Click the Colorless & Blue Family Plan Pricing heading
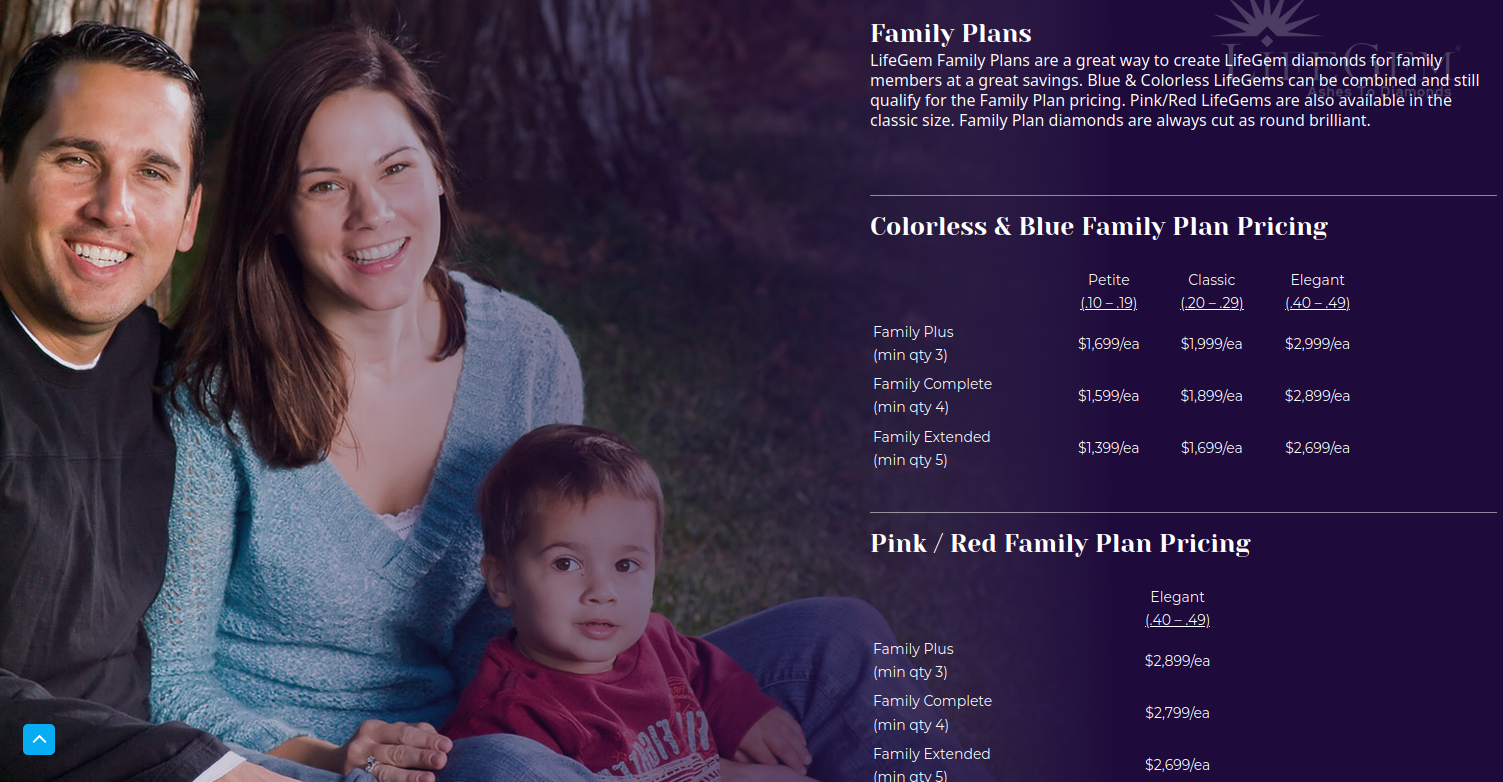This screenshot has height=782, width=1503. click(x=1098, y=227)
